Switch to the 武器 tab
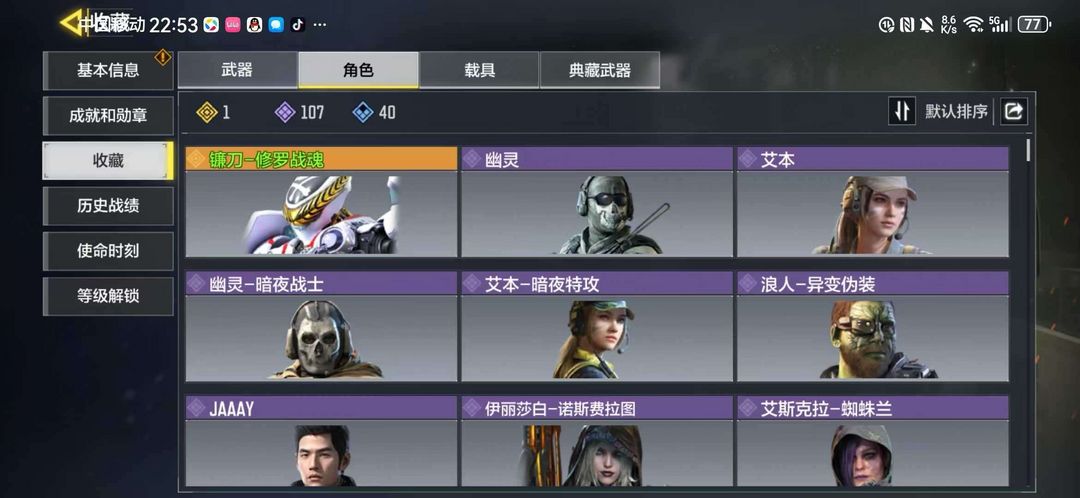This screenshot has height=498, width=1080. tap(238, 70)
